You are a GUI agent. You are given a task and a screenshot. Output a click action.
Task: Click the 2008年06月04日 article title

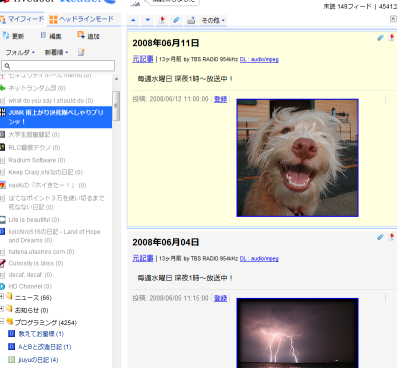tap(166, 242)
